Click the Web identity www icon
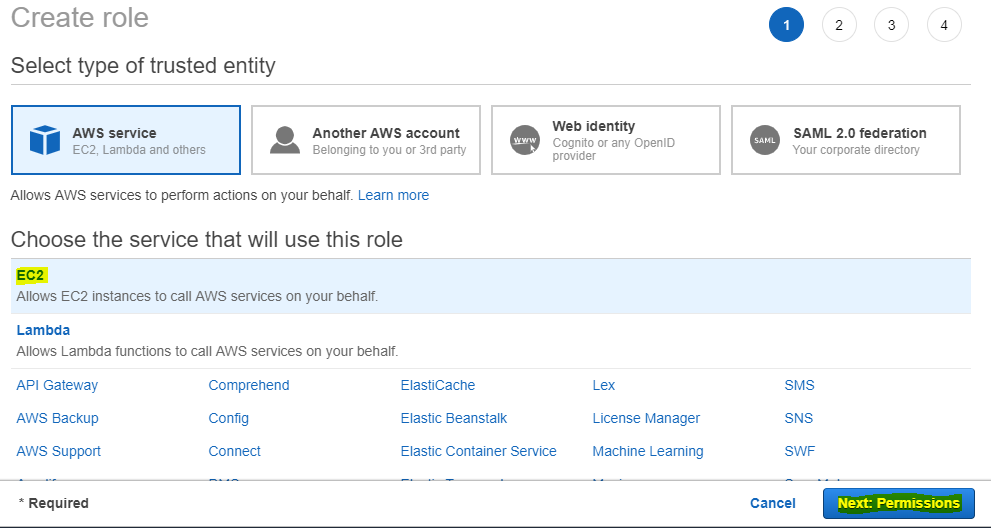Screen dimensions: 991x528 pyautogui.click(x=525, y=140)
